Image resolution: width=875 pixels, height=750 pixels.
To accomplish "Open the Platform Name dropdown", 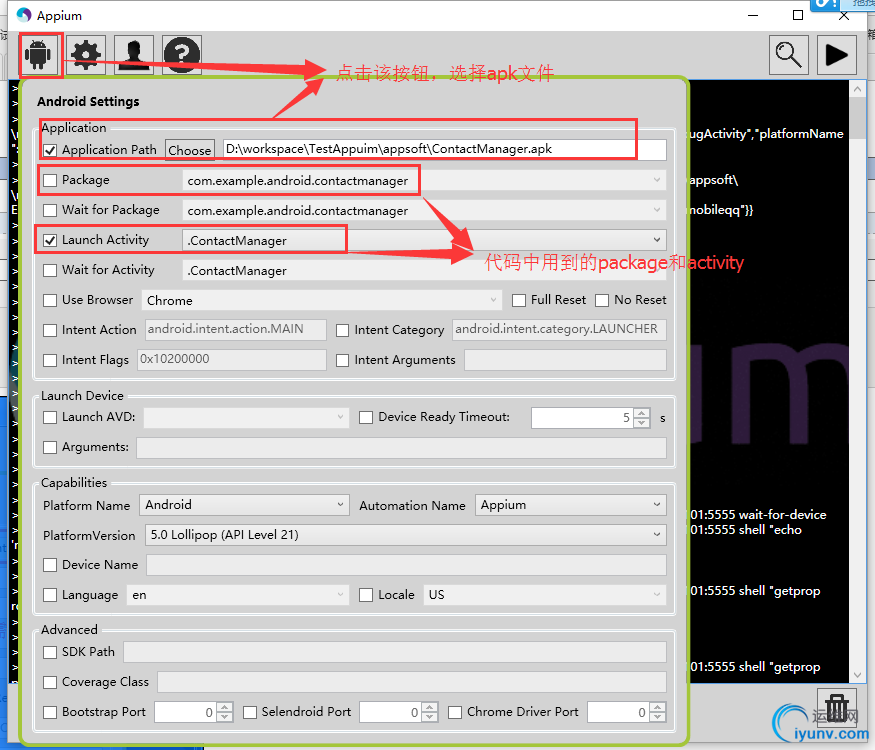I will click(x=244, y=504).
